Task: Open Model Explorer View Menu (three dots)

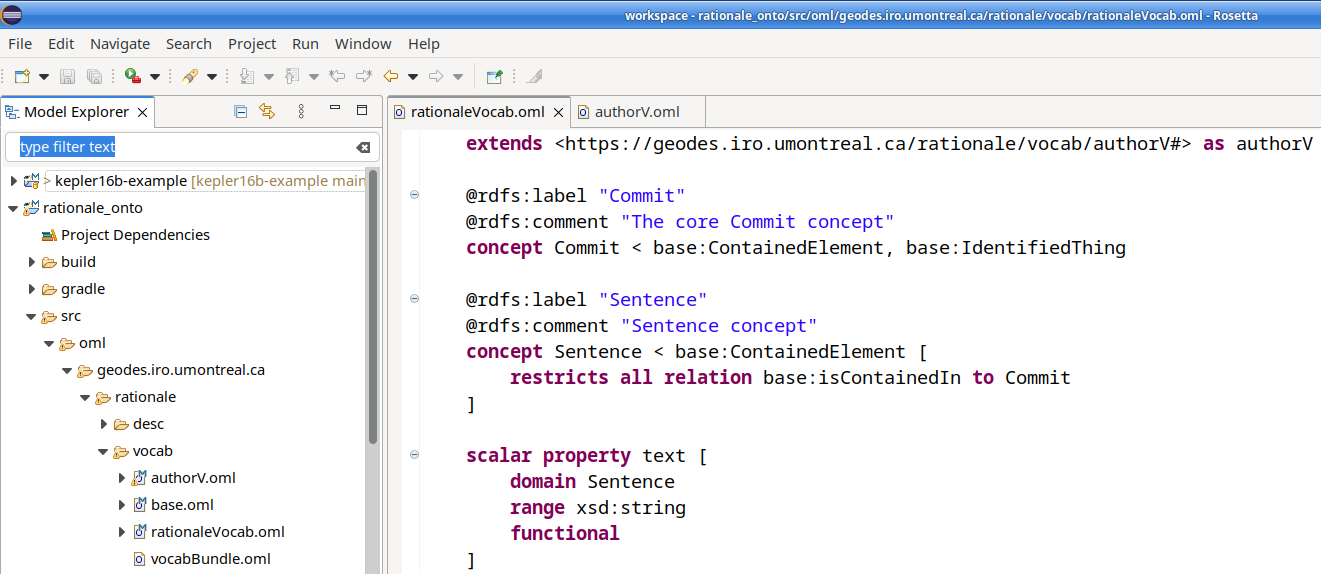Action: click(301, 111)
